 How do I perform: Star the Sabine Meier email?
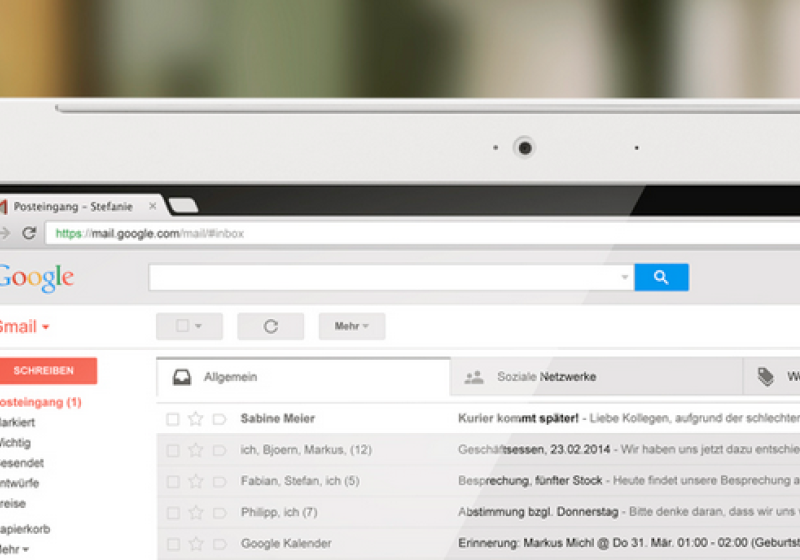[x=195, y=419]
